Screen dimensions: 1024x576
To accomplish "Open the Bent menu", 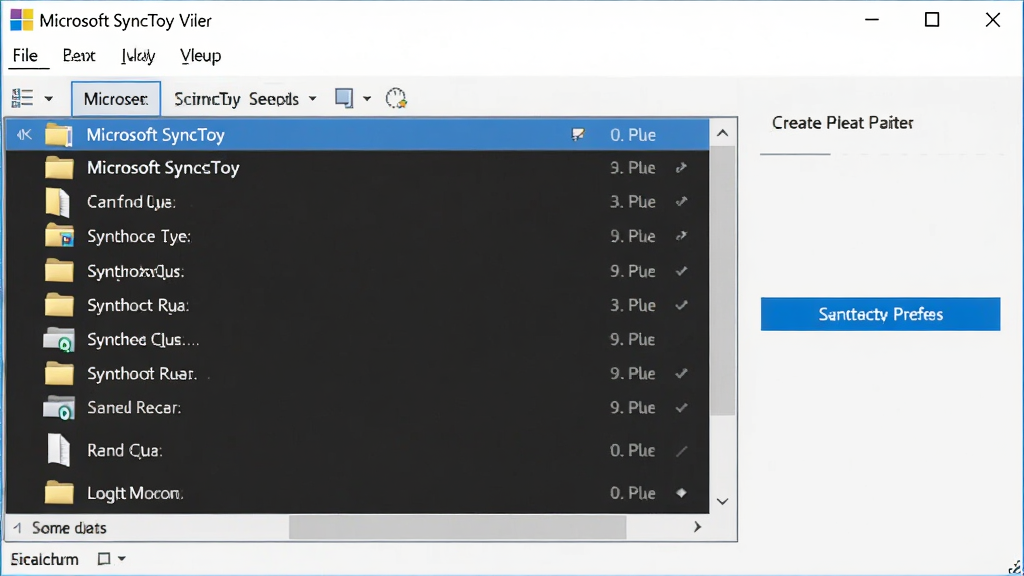I will pos(79,56).
